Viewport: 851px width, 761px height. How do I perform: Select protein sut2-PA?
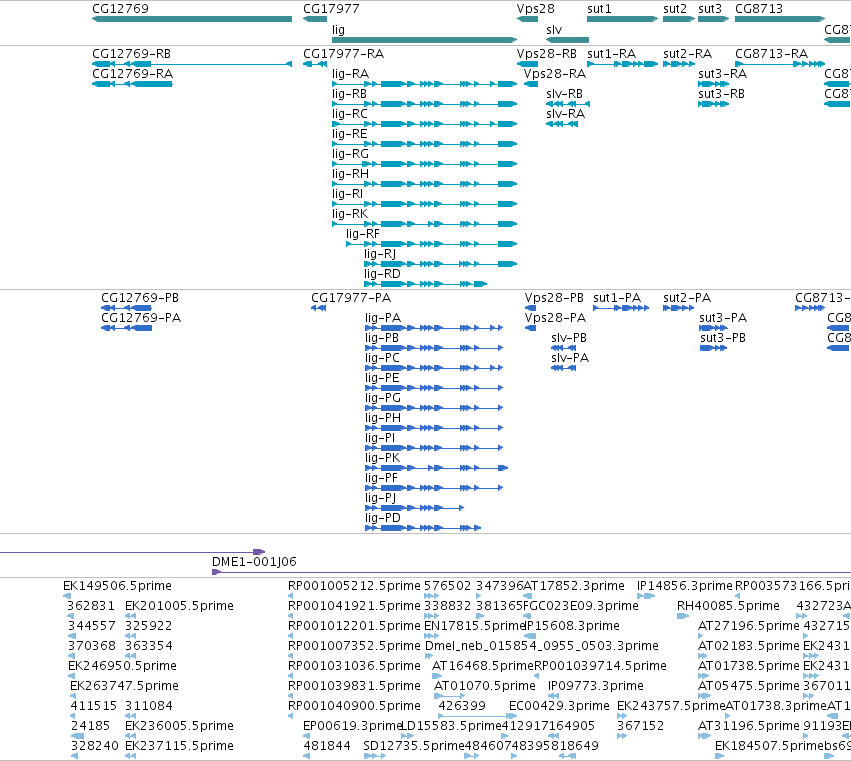tap(678, 308)
